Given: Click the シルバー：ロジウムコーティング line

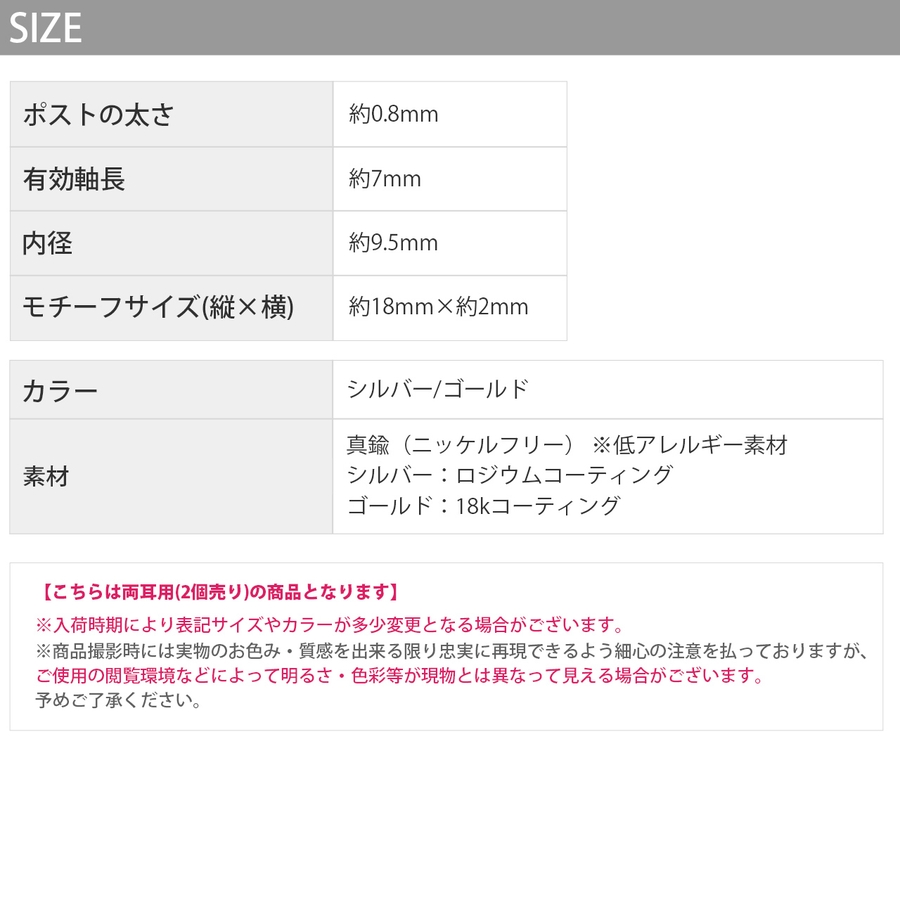Looking at the screenshot, I should 509,475.
